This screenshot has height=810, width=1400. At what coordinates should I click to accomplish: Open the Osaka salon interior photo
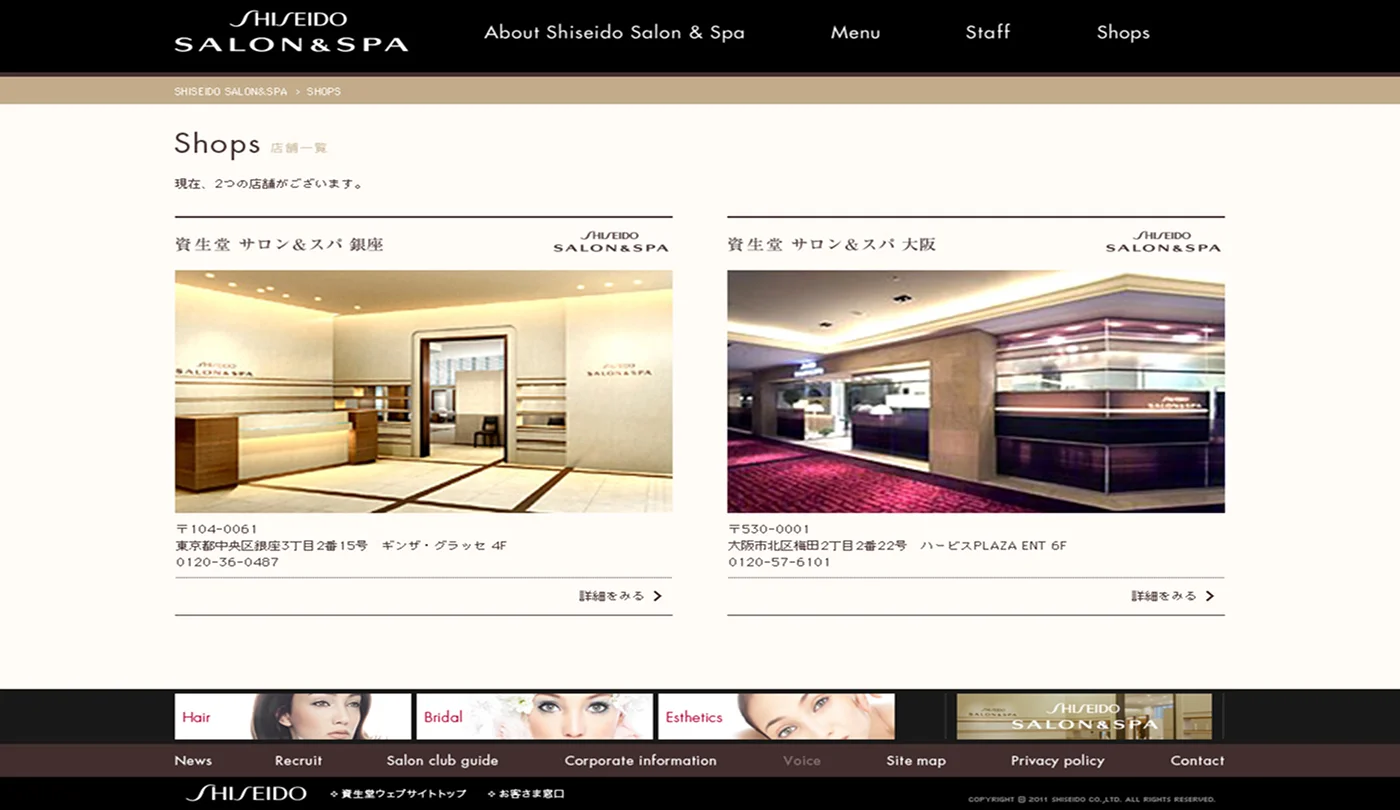[x=976, y=391]
